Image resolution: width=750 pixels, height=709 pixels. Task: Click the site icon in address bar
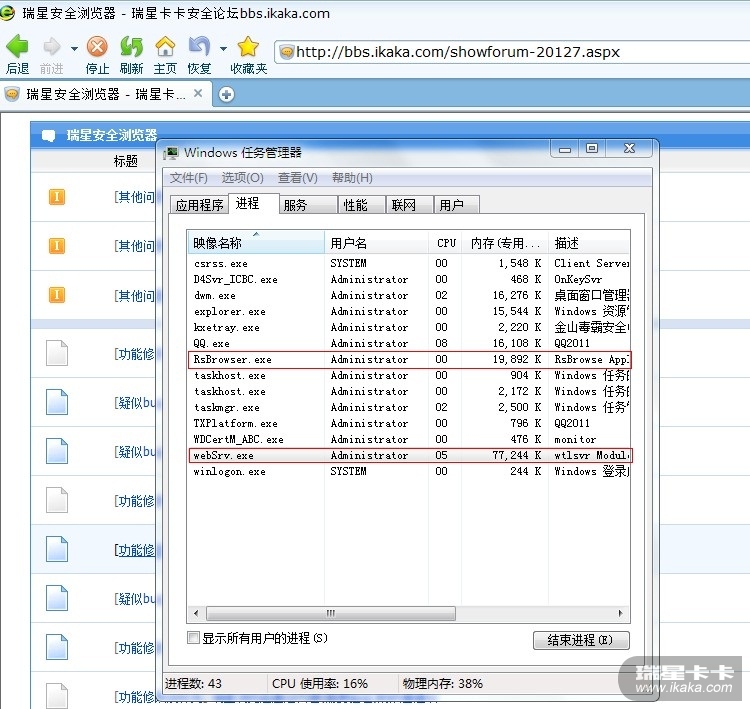(x=287, y=52)
